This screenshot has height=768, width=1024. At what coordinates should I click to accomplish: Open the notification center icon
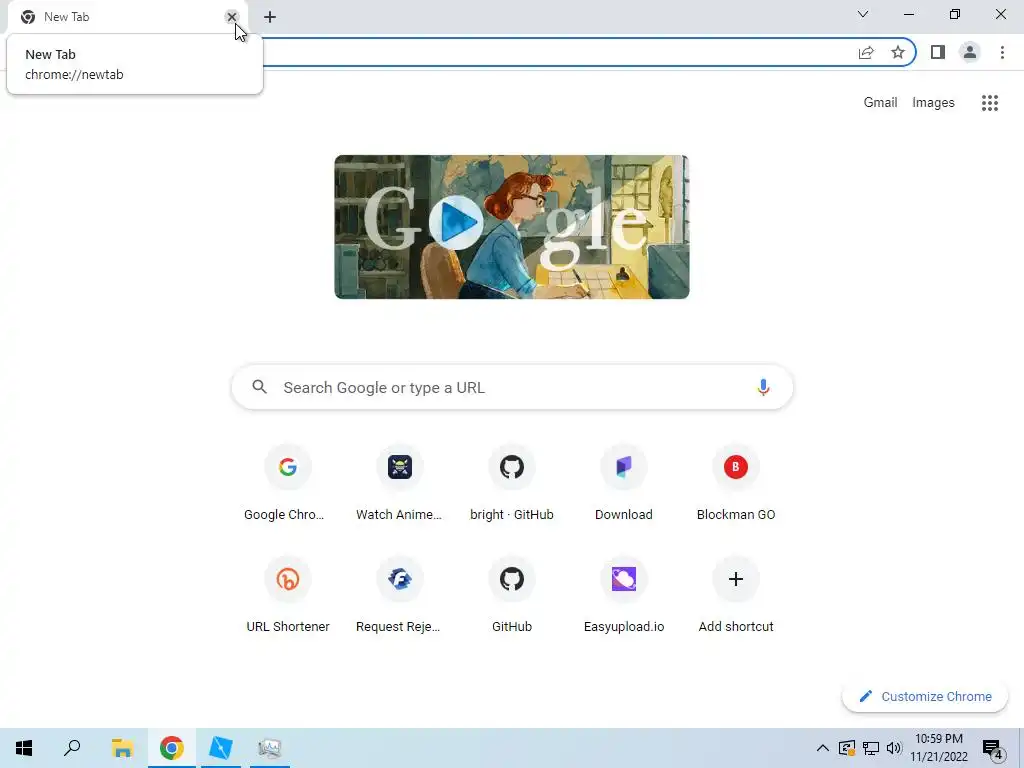tap(993, 749)
